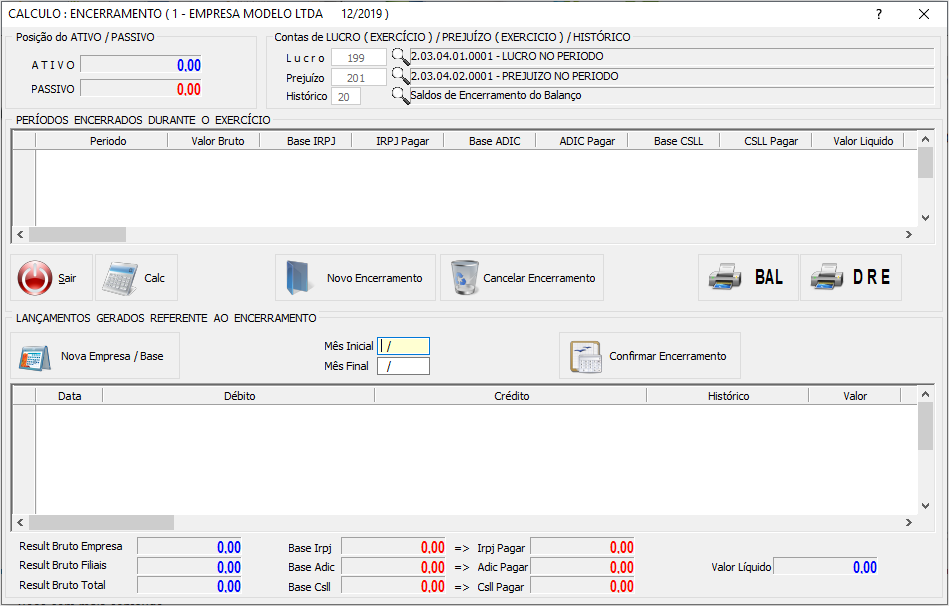Click the LUCRO NO PERIODO account text
The image size is (949, 606).
point(507,56)
